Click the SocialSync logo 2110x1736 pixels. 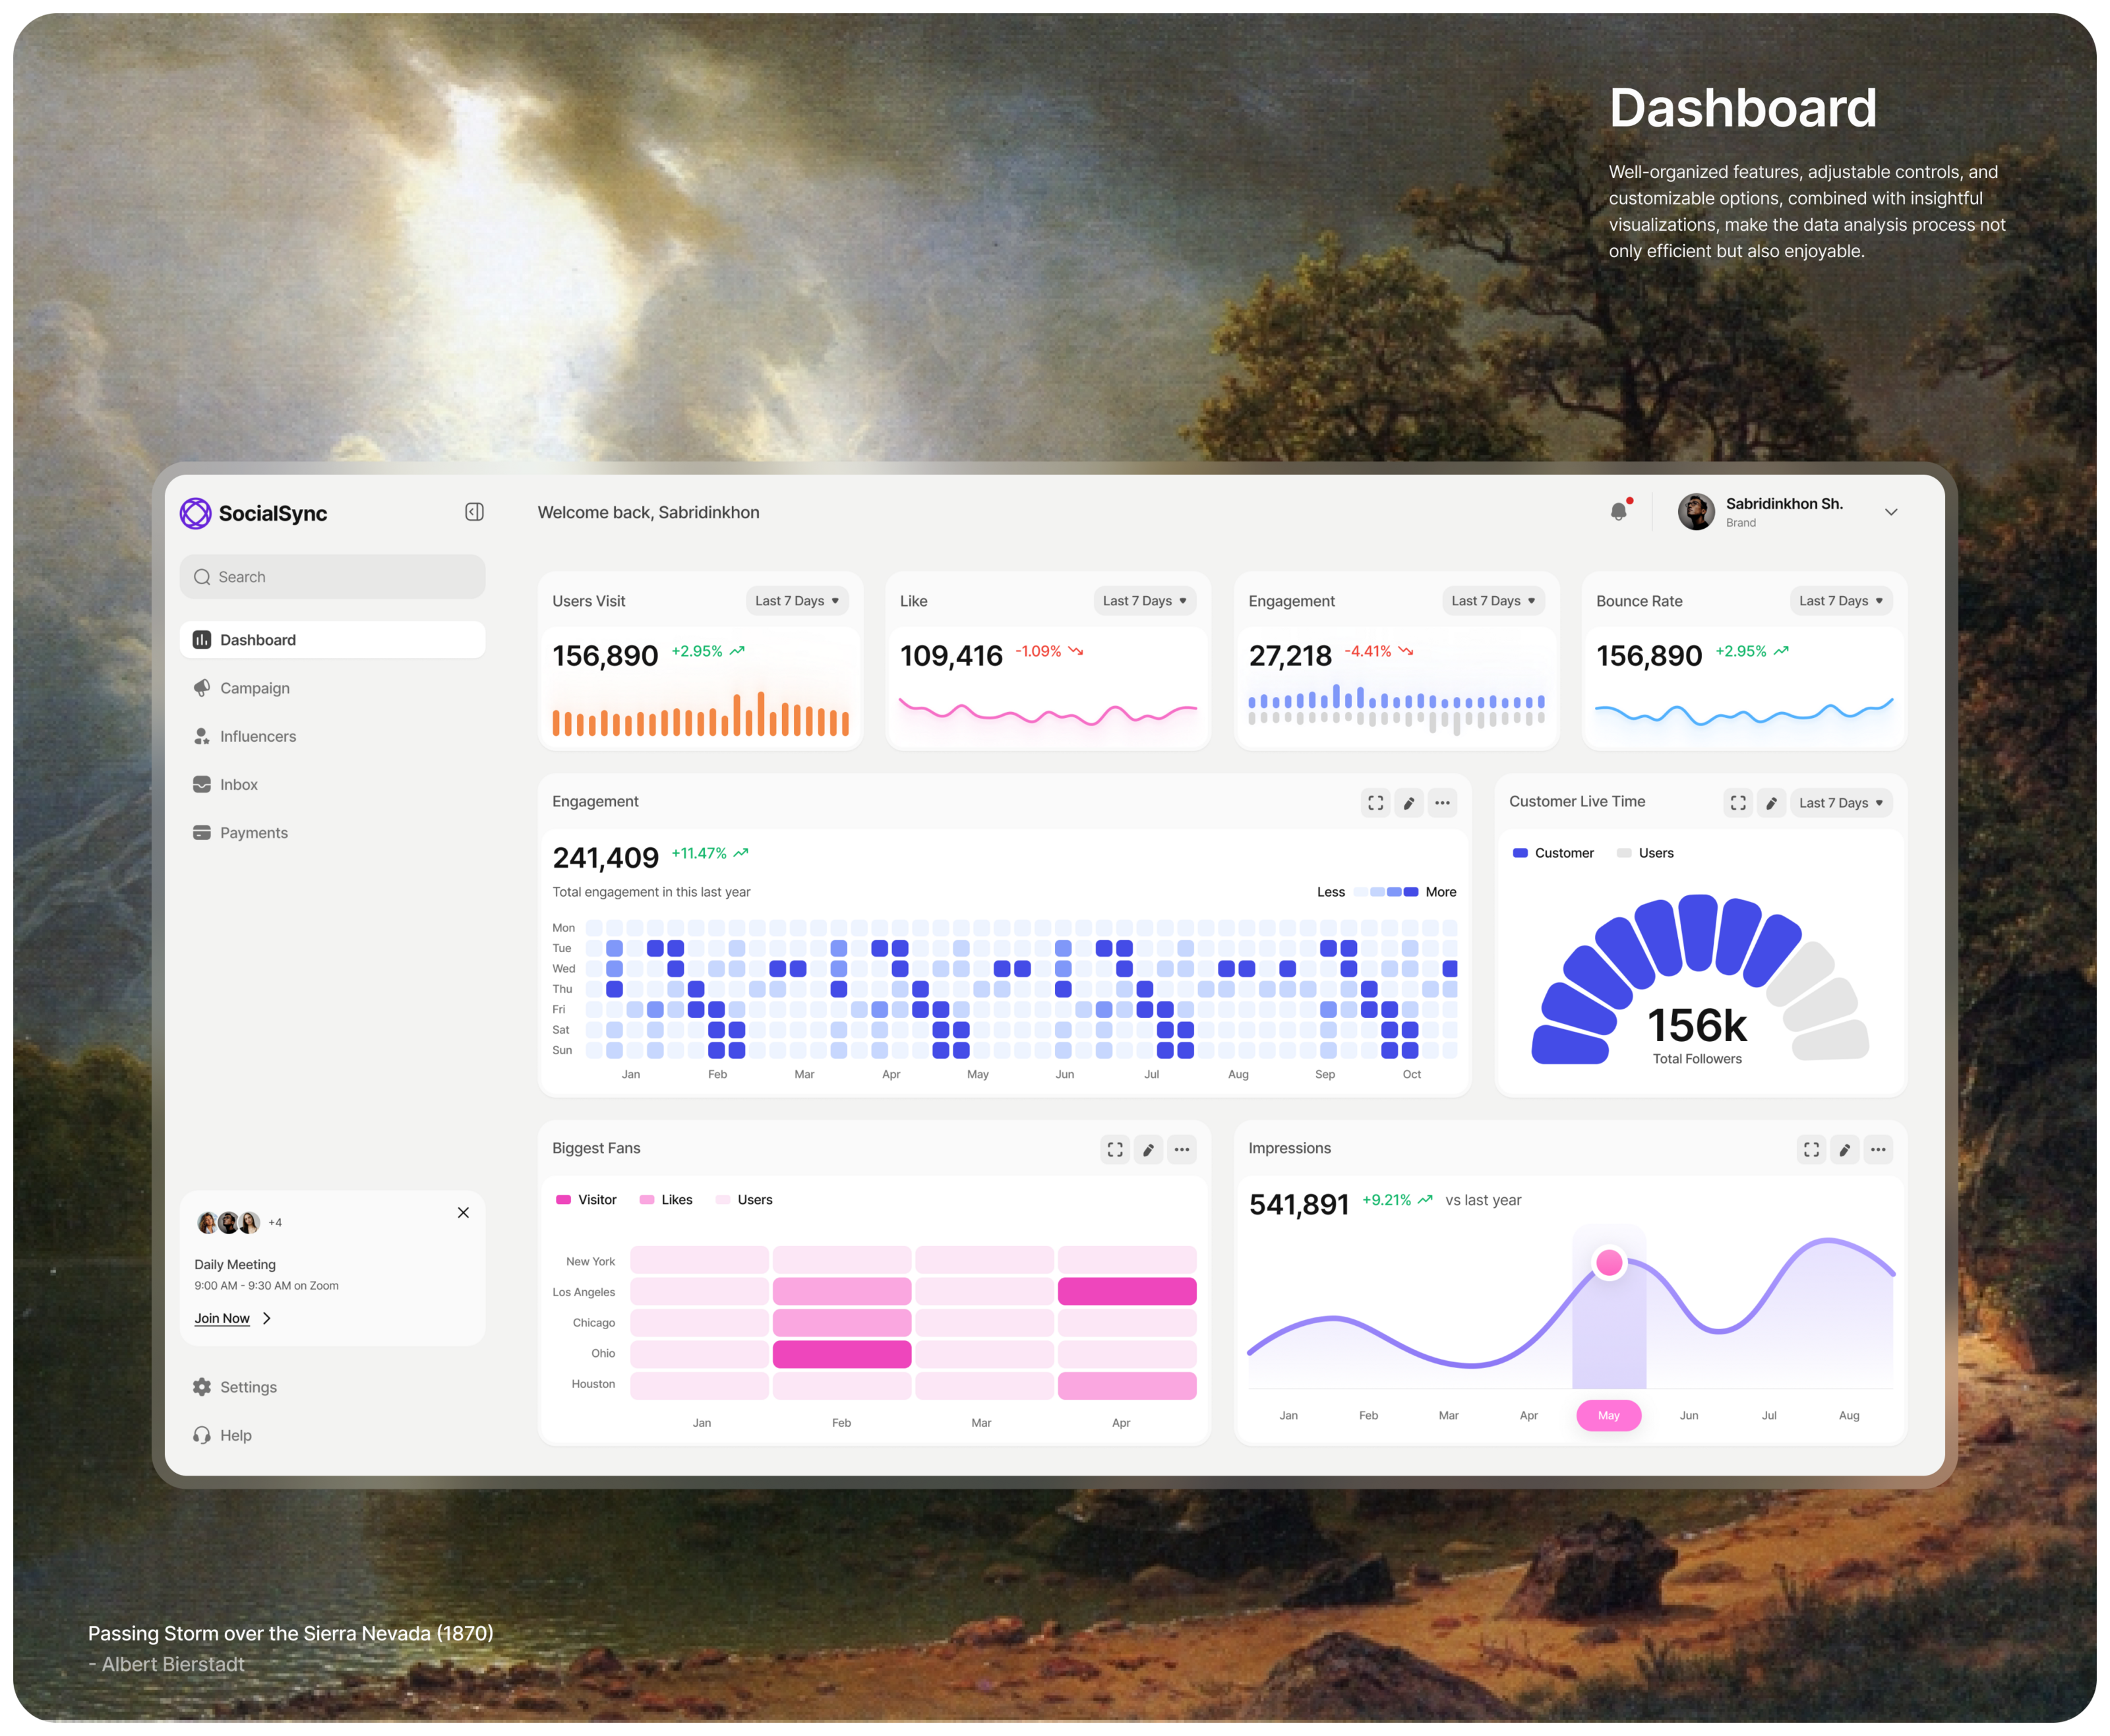pos(254,513)
